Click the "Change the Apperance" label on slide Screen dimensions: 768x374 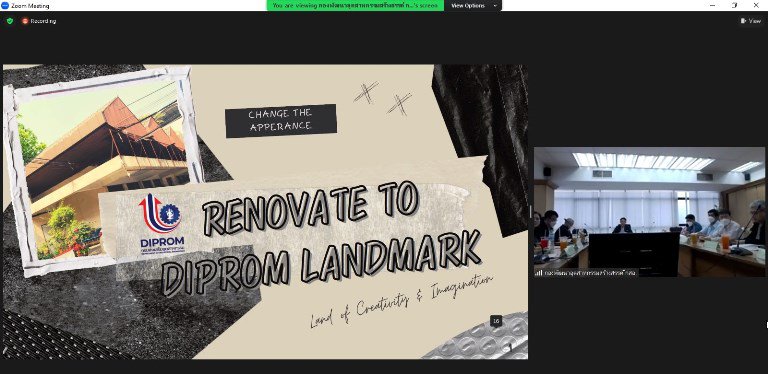tap(281, 120)
